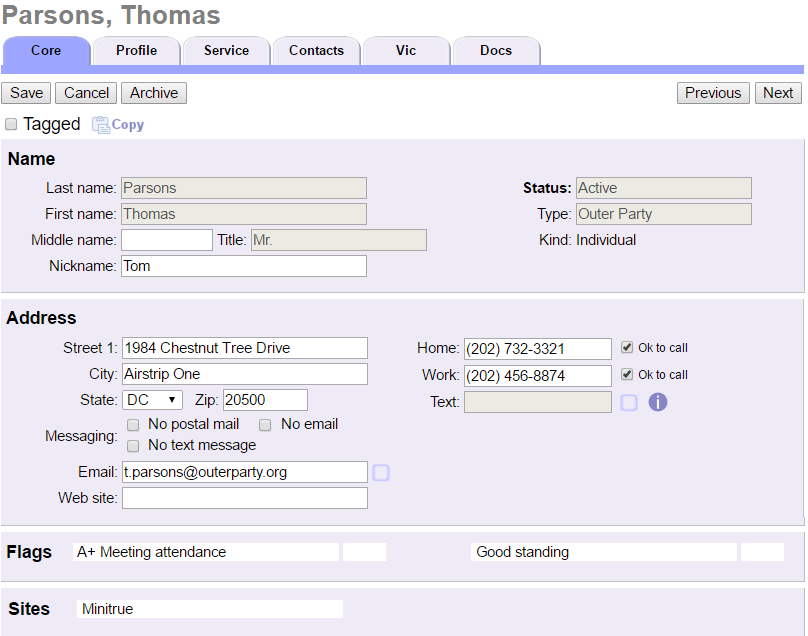Click the Save button
The image size is (808, 636).
coord(25,92)
